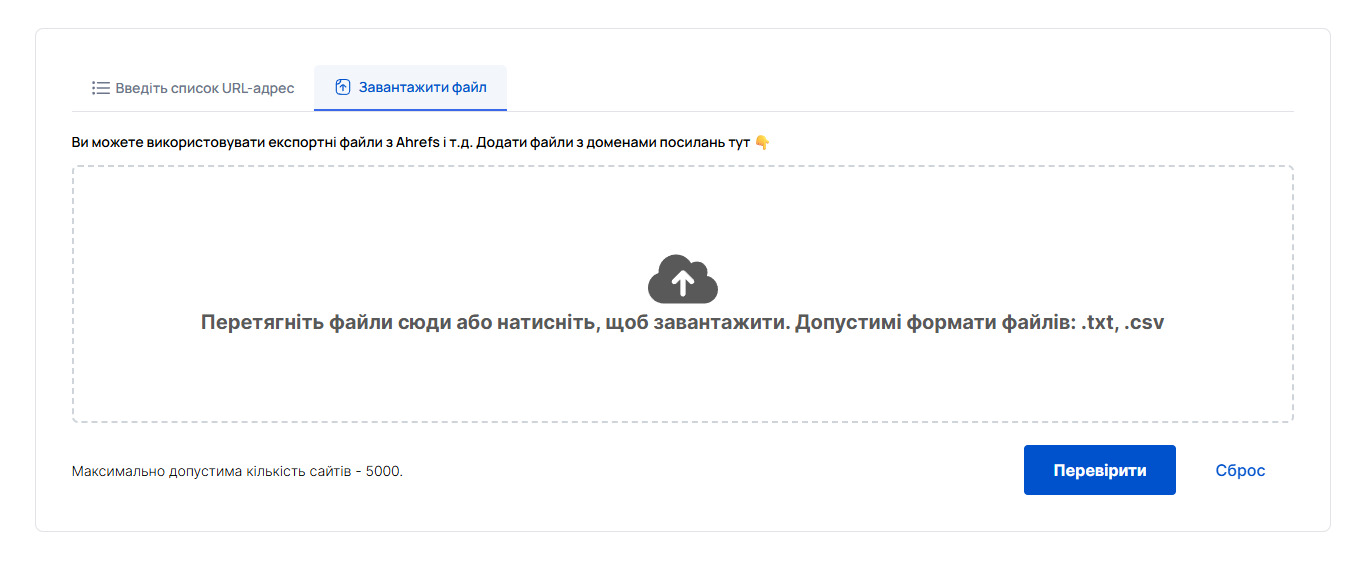Screen dimensions: 1364x563
Task: Switch to the Введіть список URL-адрес tab
Action: (x=204, y=88)
